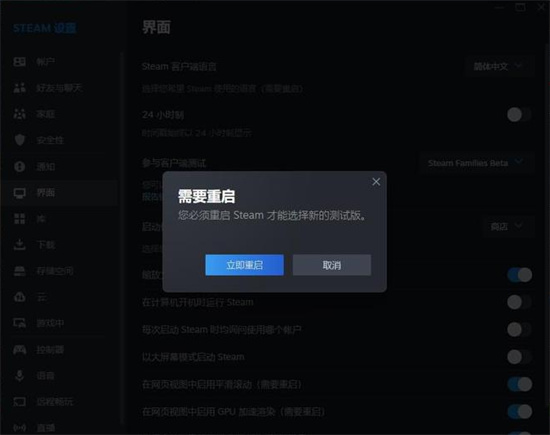Image resolution: width=550 pixels, height=435 pixels.
Task: Click the 立即重启 restart now button
Action: click(244, 265)
